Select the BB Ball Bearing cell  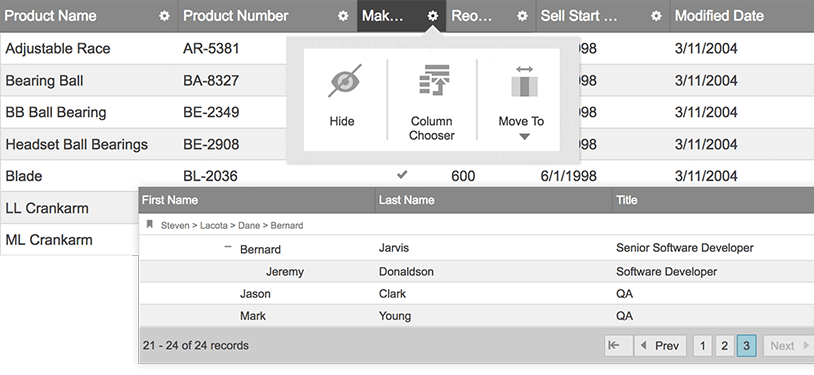(56, 113)
